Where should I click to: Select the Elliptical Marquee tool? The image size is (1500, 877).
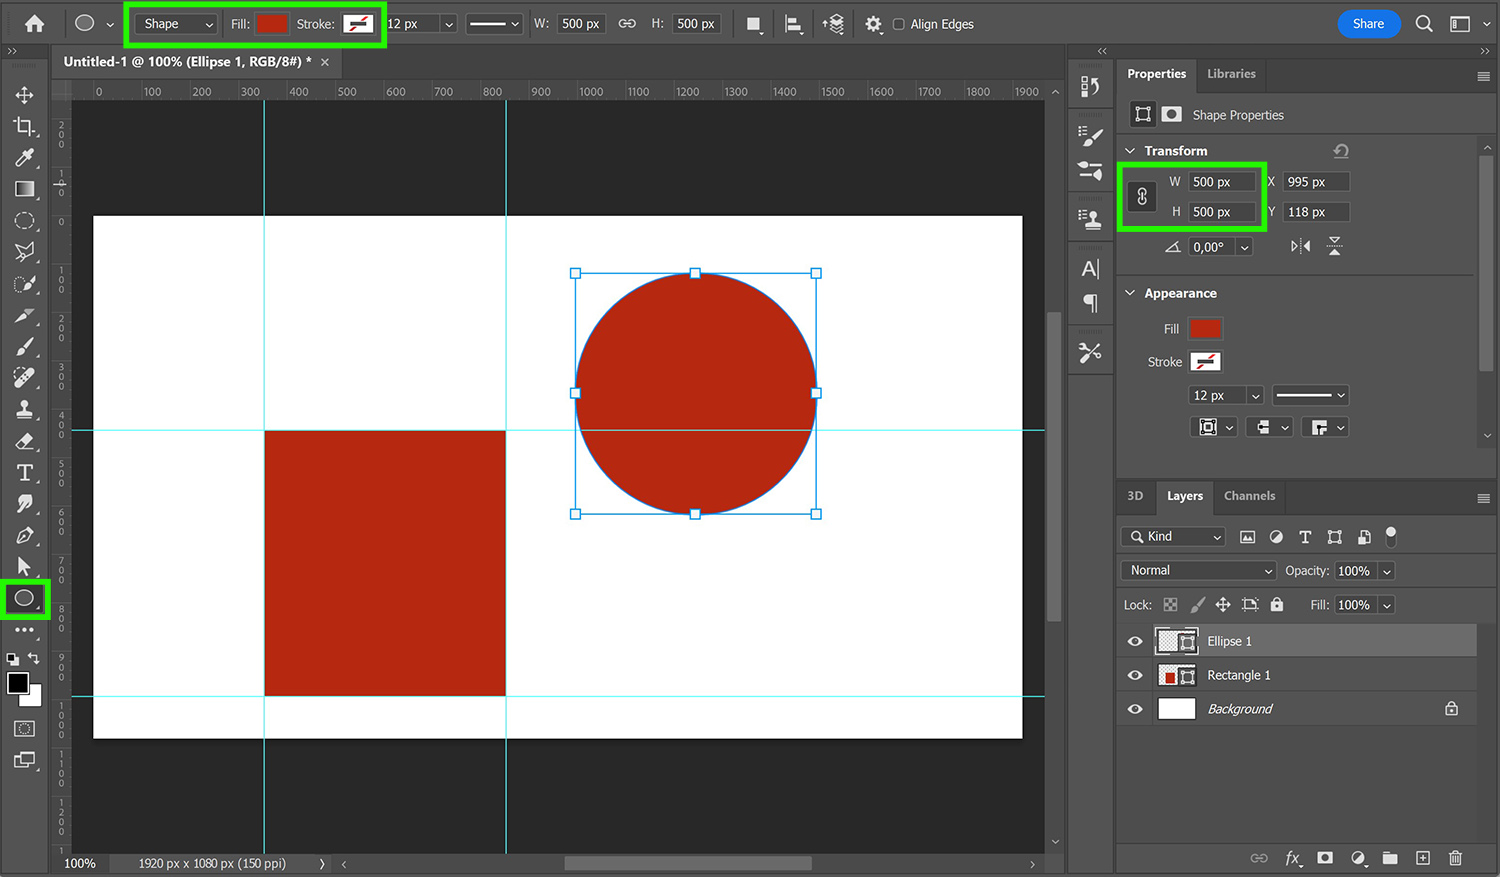[x=24, y=221]
